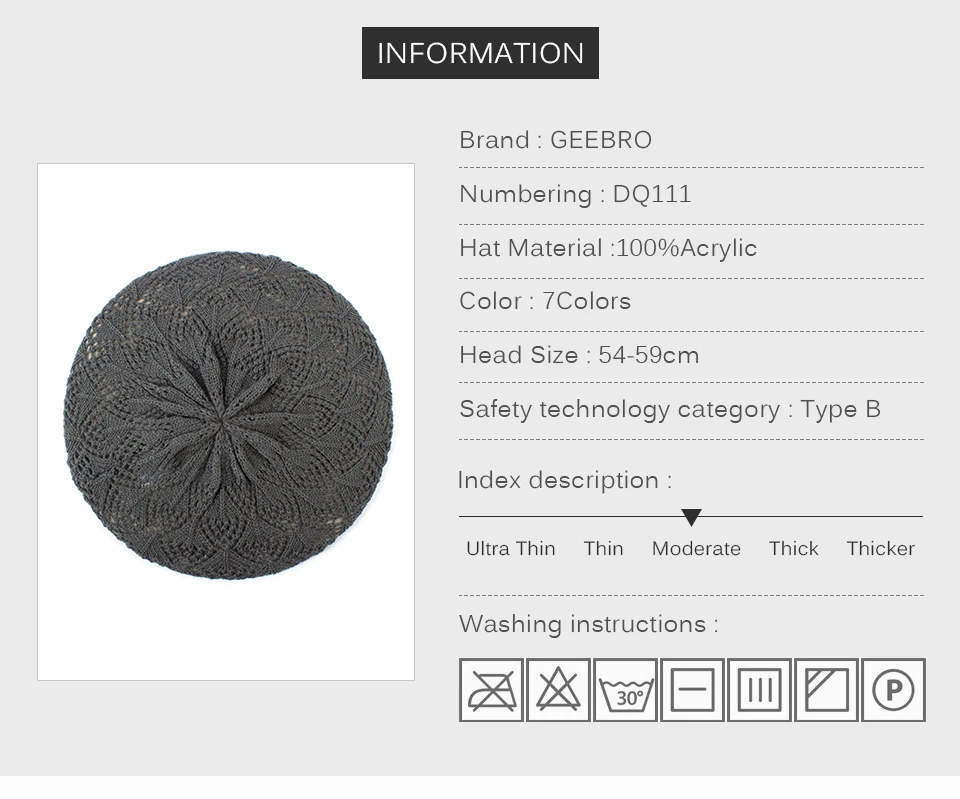Click 'Safety technology category : Type B'

pyautogui.click(x=670, y=409)
